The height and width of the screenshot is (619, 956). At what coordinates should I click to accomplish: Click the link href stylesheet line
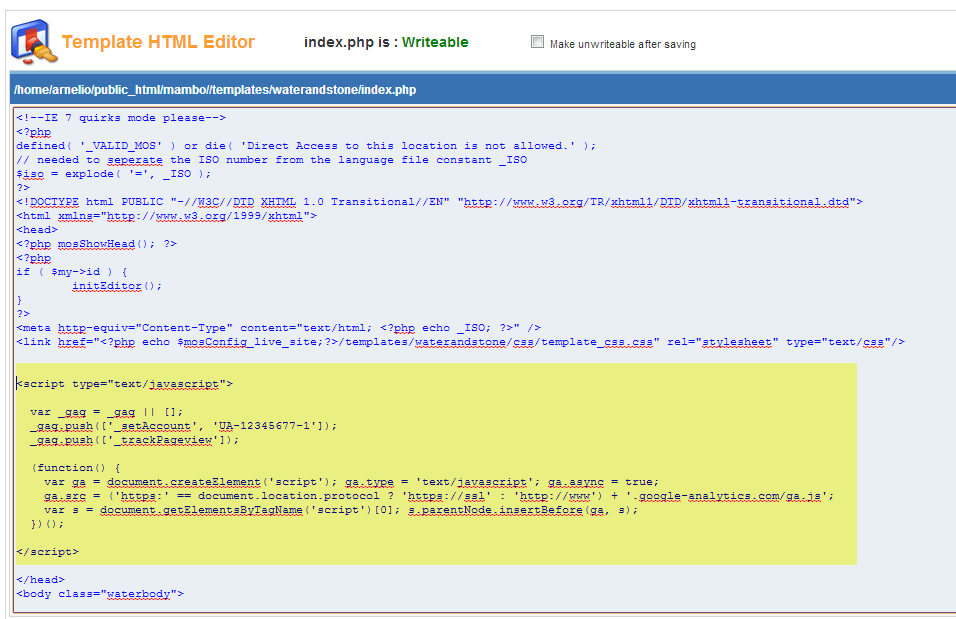pos(460,342)
